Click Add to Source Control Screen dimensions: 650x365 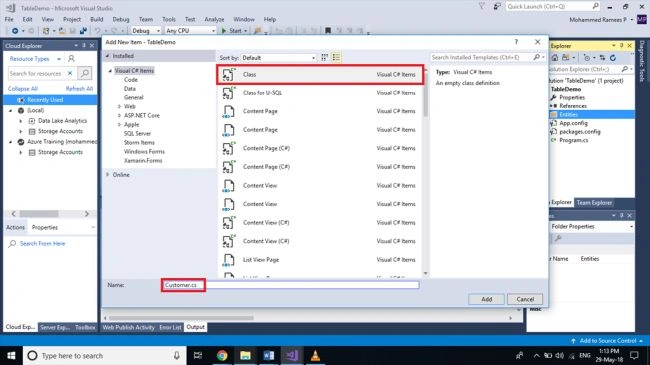click(607, 341)
